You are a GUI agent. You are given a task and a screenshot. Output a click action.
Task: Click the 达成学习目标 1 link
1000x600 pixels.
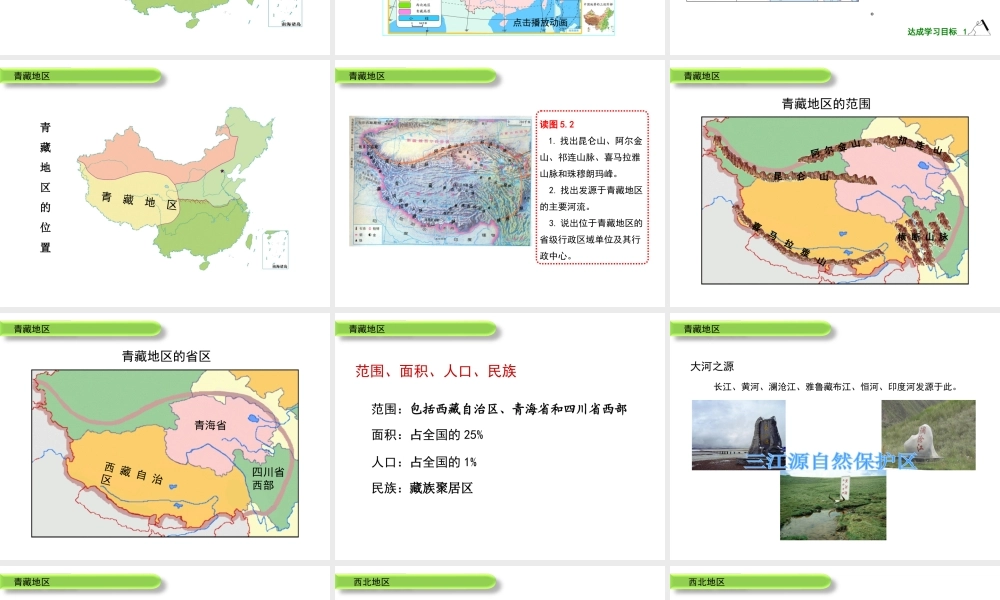tap(938, 31)
